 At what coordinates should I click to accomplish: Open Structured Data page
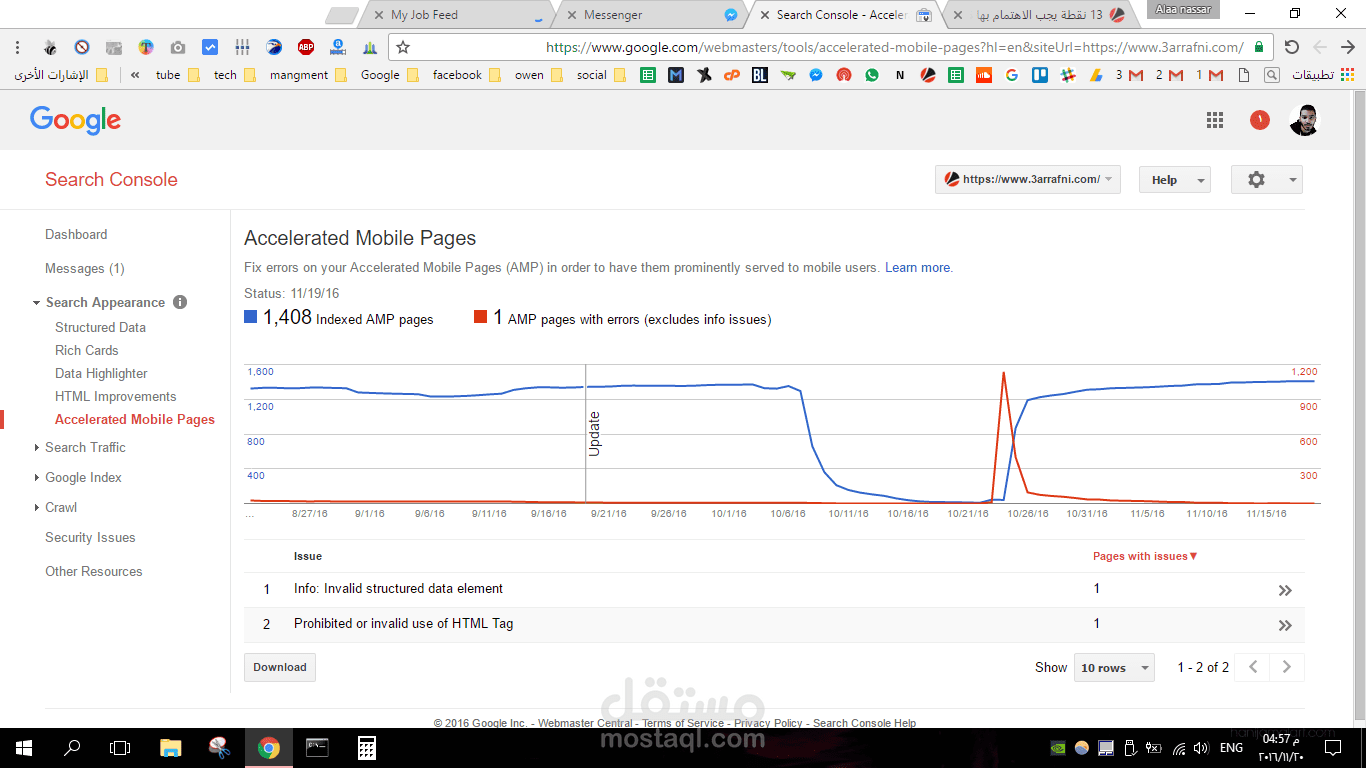[x=100, y=327]
